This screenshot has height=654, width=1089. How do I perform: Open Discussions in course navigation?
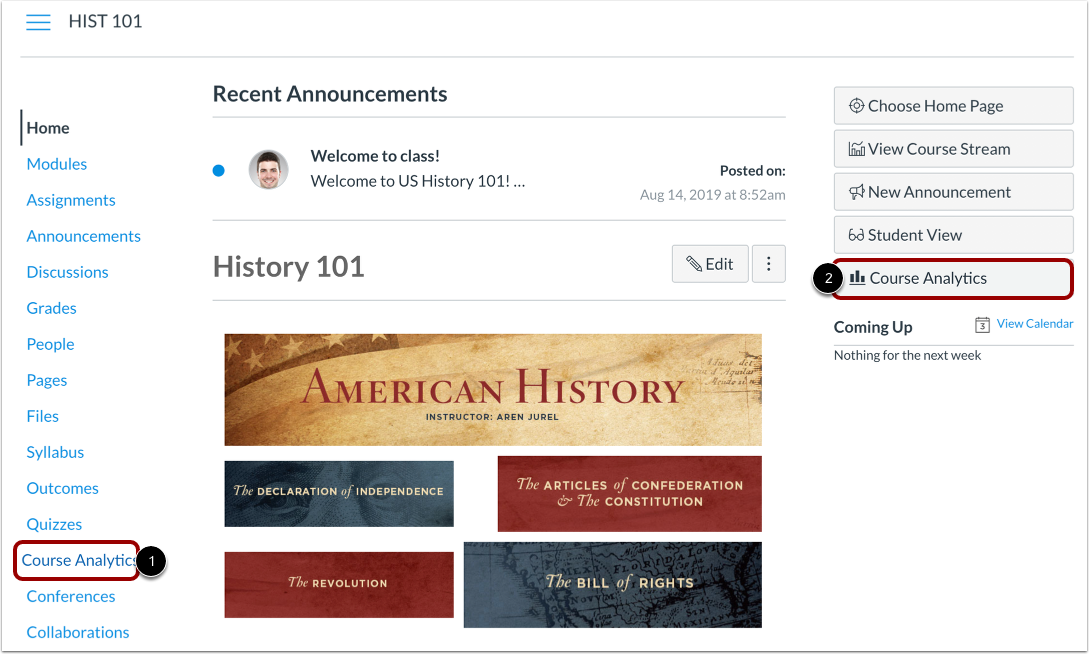(x=67, y=272)
